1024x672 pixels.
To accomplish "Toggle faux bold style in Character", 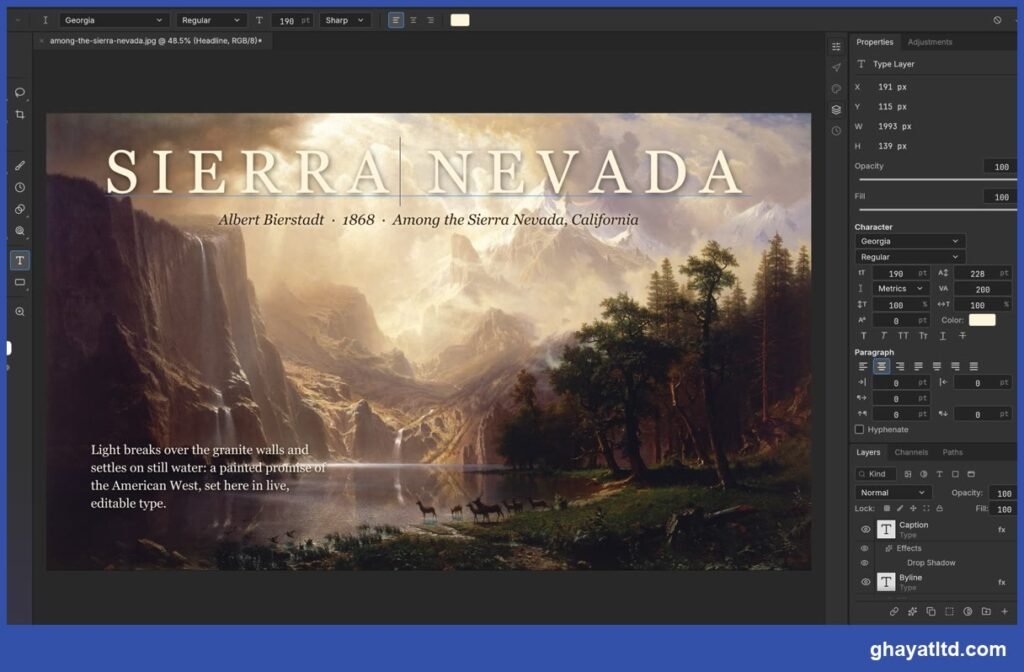I will pyautogui.click(x=863, y=336).
